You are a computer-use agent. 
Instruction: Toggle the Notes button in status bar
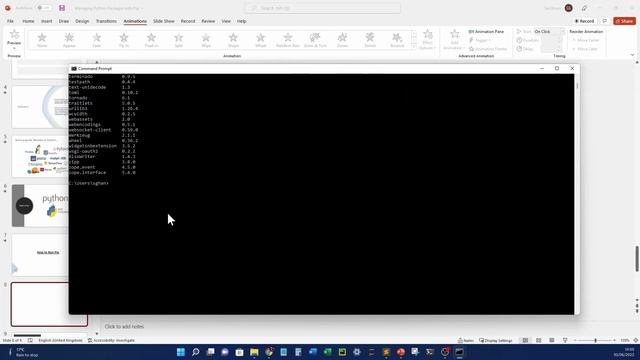tap(466, 340)
